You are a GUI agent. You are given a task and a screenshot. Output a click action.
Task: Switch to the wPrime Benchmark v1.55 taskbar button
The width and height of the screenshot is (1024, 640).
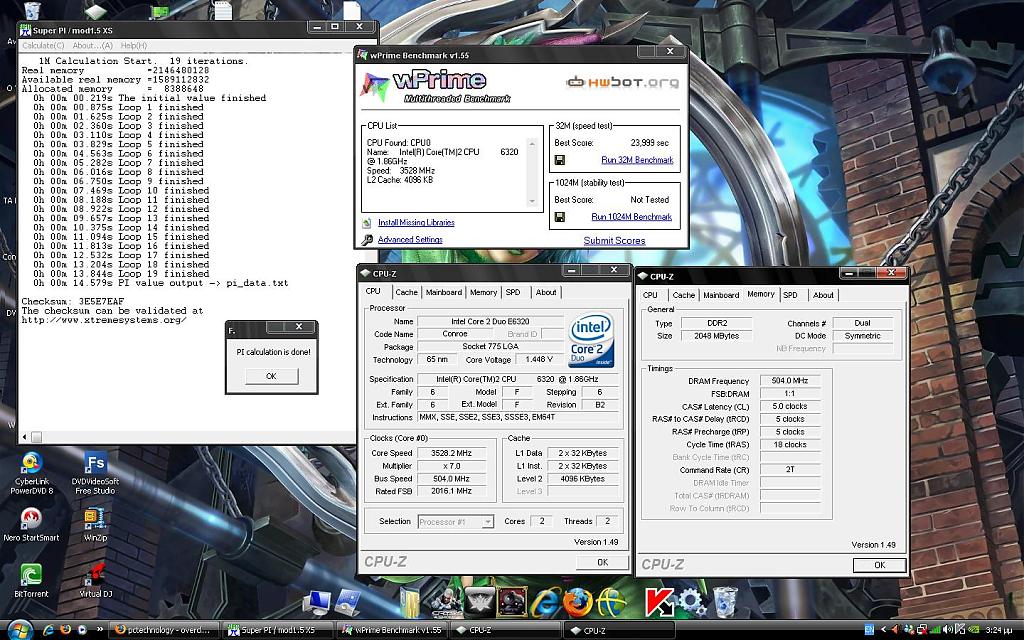pyautogui.click(x=392, y=630)
